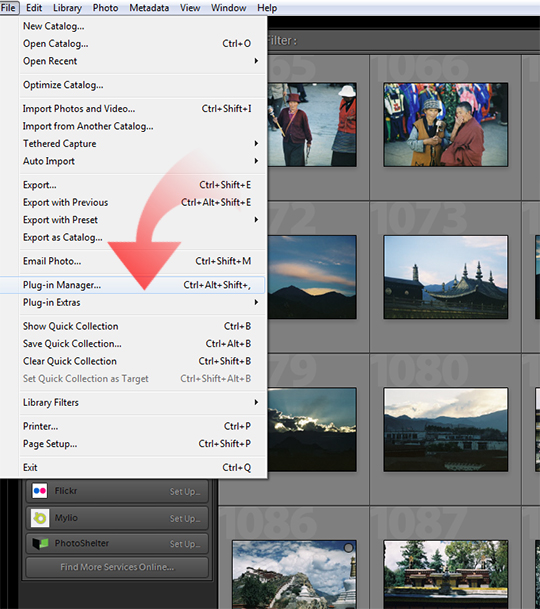
Task: Open Plug-in Manager... from the menu
Action: coord(133,285)
